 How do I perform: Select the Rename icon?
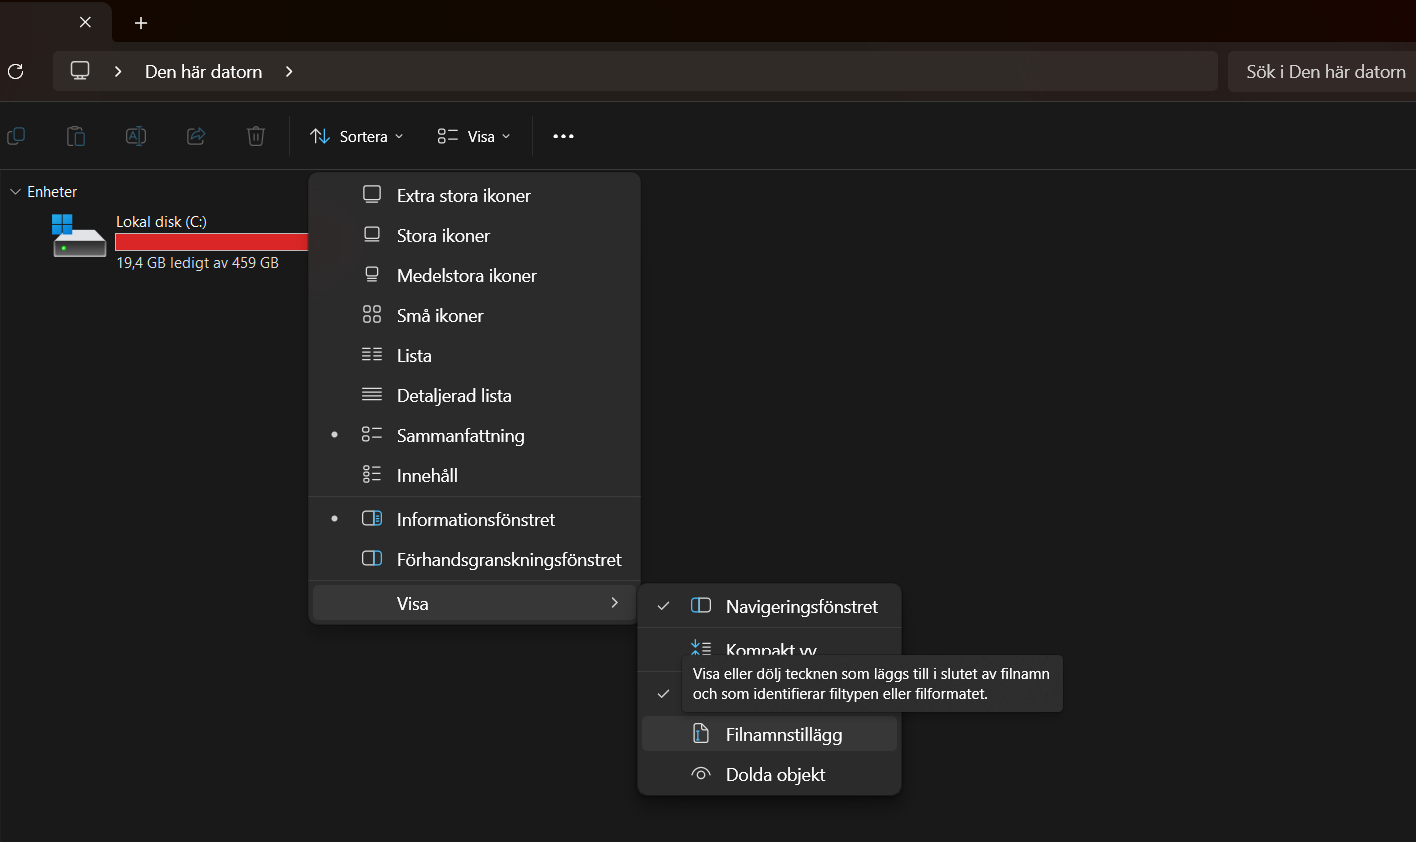(136, 136)
